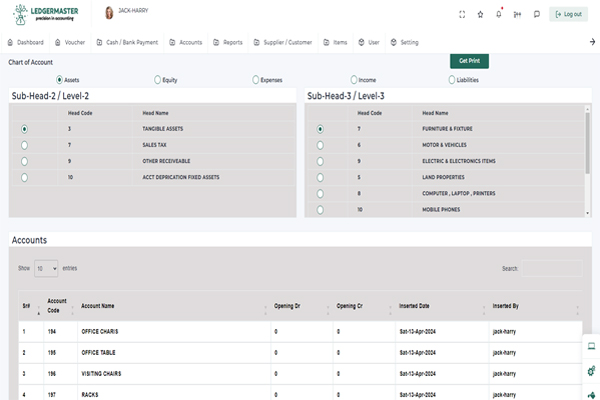
Task: Click the star favorites icon
Action: click(480, 15)
